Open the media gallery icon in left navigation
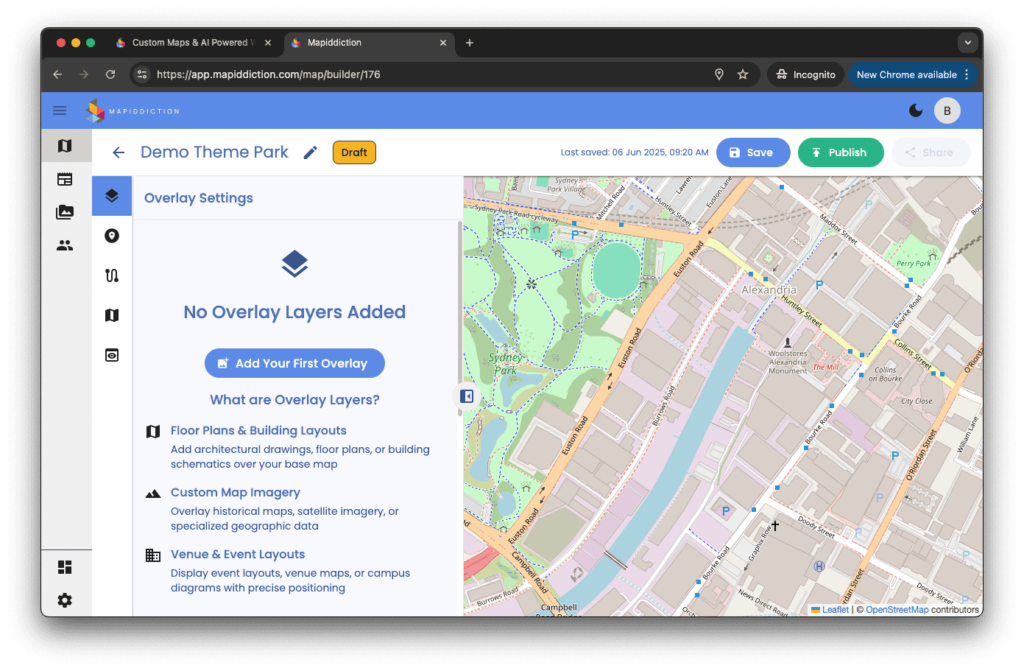Image resolution: width=1024 pixels, height=671 pixels. tap(65, 212)
